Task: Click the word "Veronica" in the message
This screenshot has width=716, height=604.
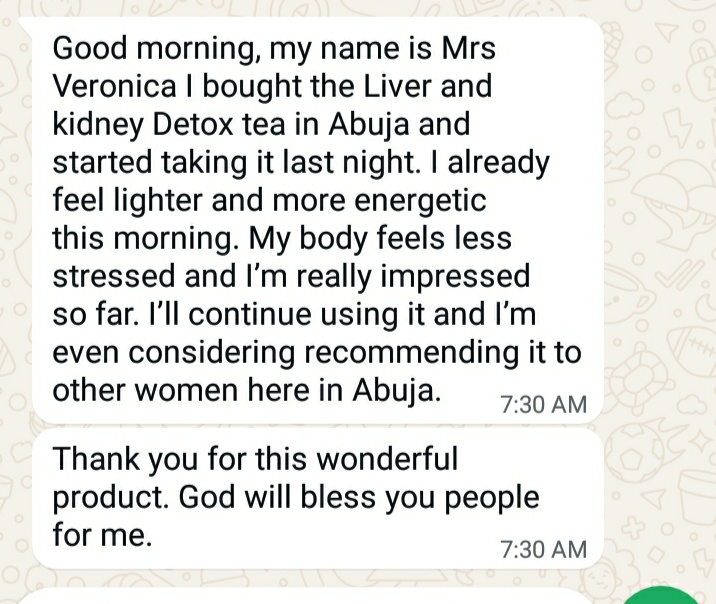Action: click(x=114, y=86)
